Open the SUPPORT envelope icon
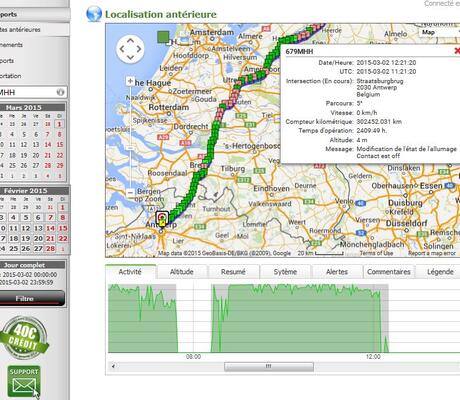Image resolution: width=460 pixels, height=400 pixels. (x=24, y=382)
